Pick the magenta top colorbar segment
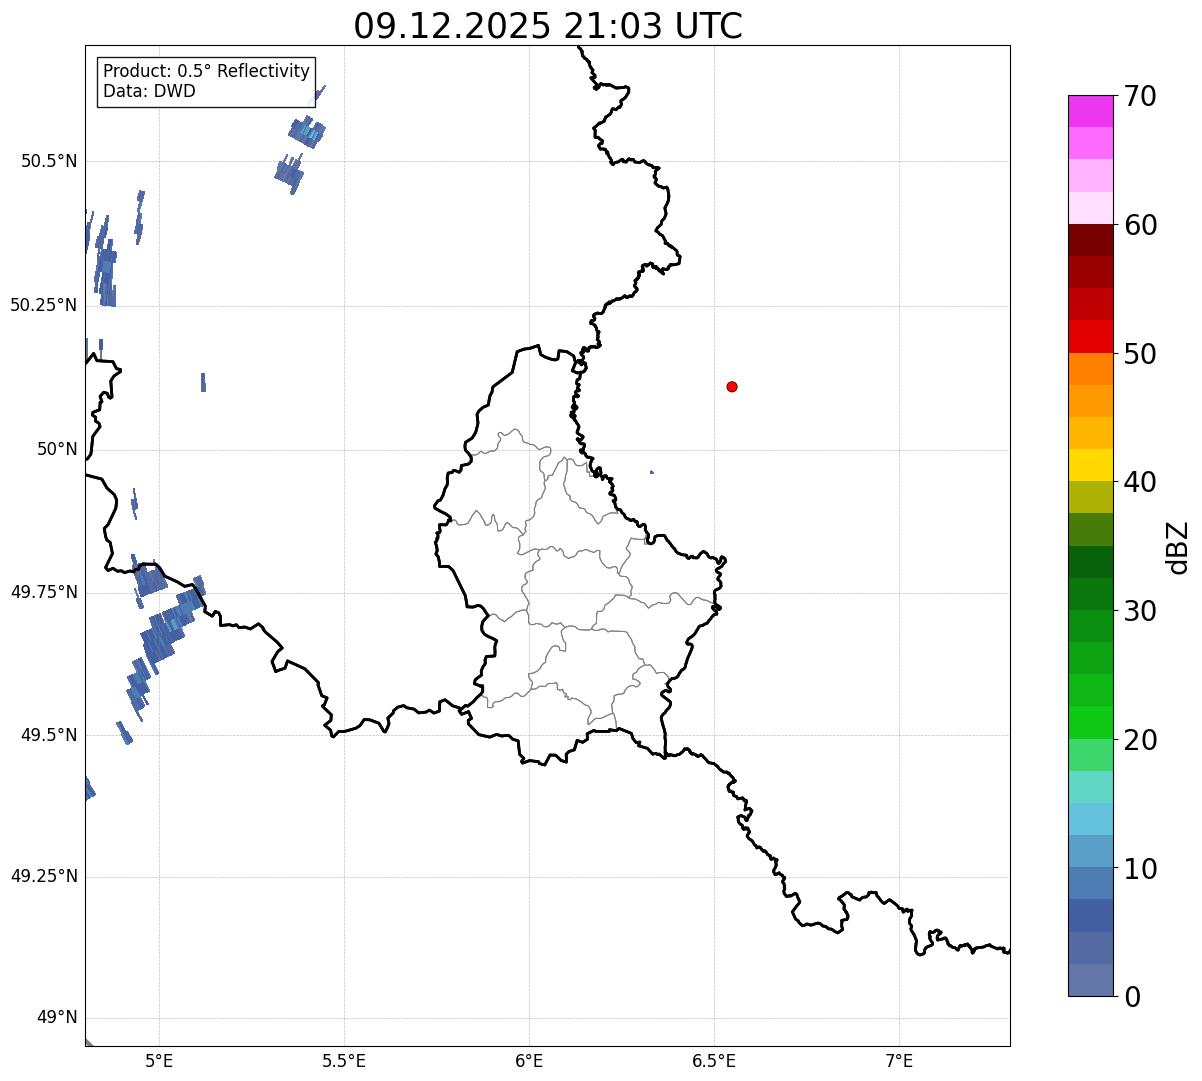Screen dimensions: 1202x1081 [1090, 111]
